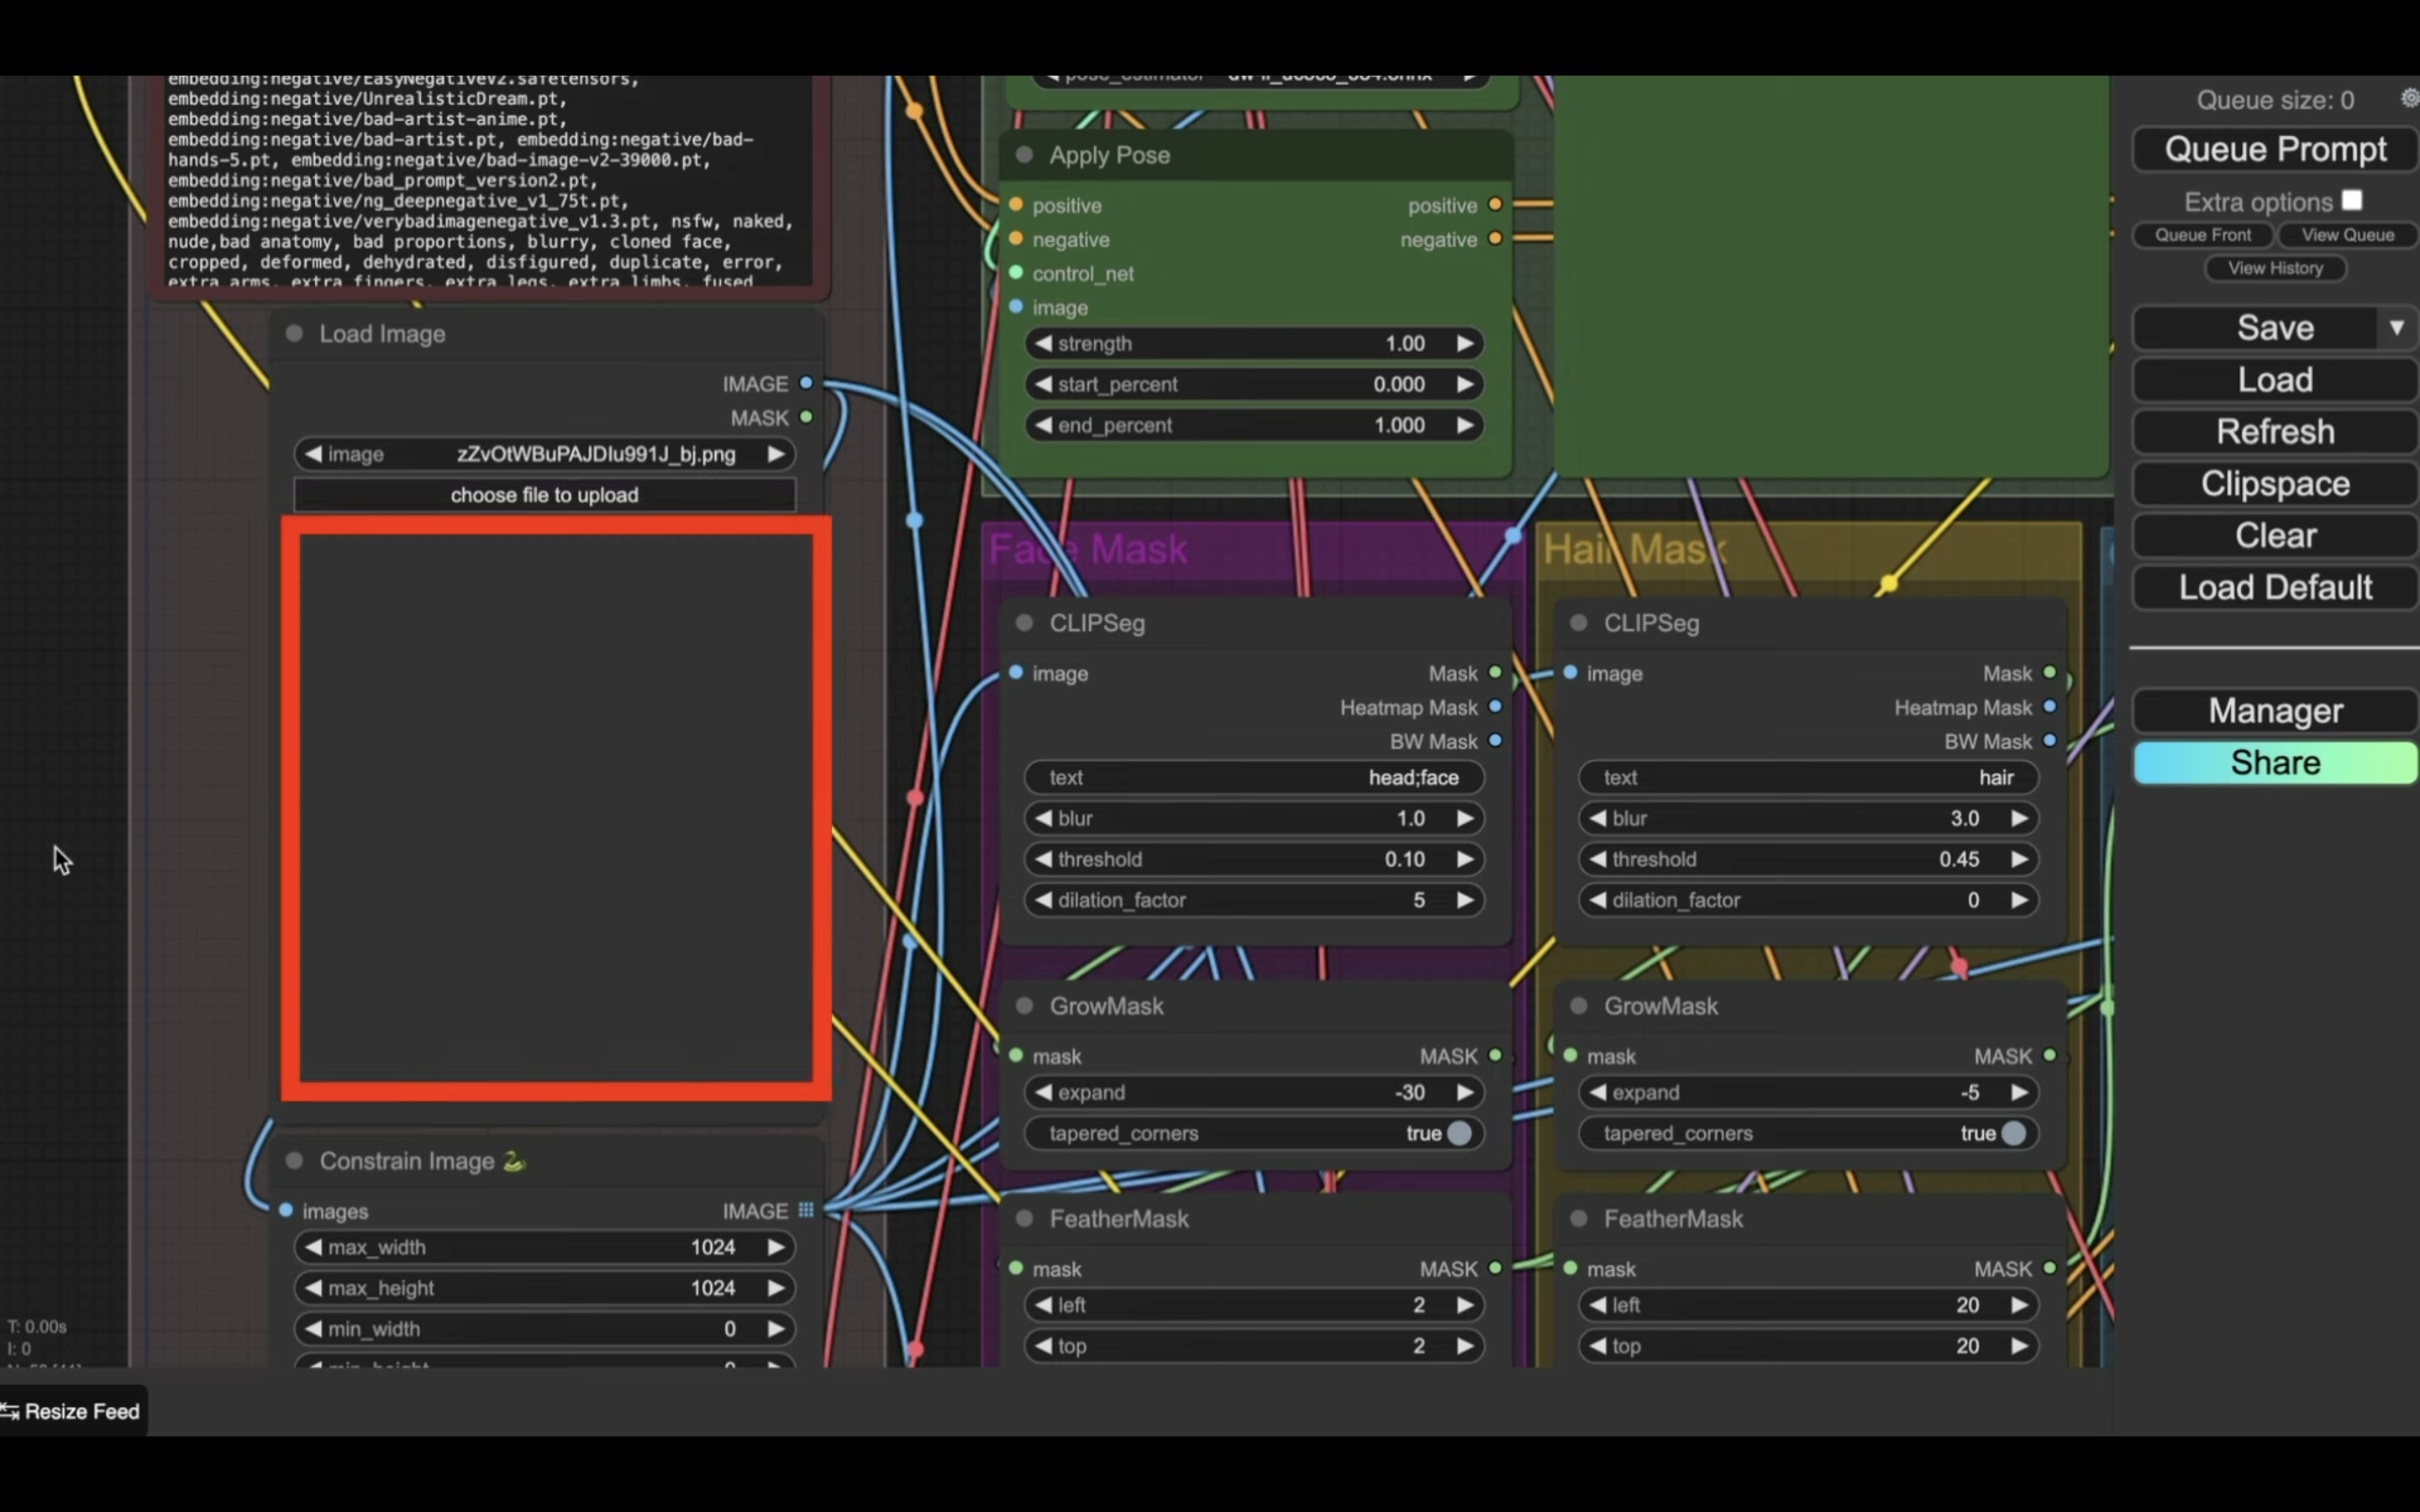Increase min_width in Constrain Image node

click(775, 1329)
